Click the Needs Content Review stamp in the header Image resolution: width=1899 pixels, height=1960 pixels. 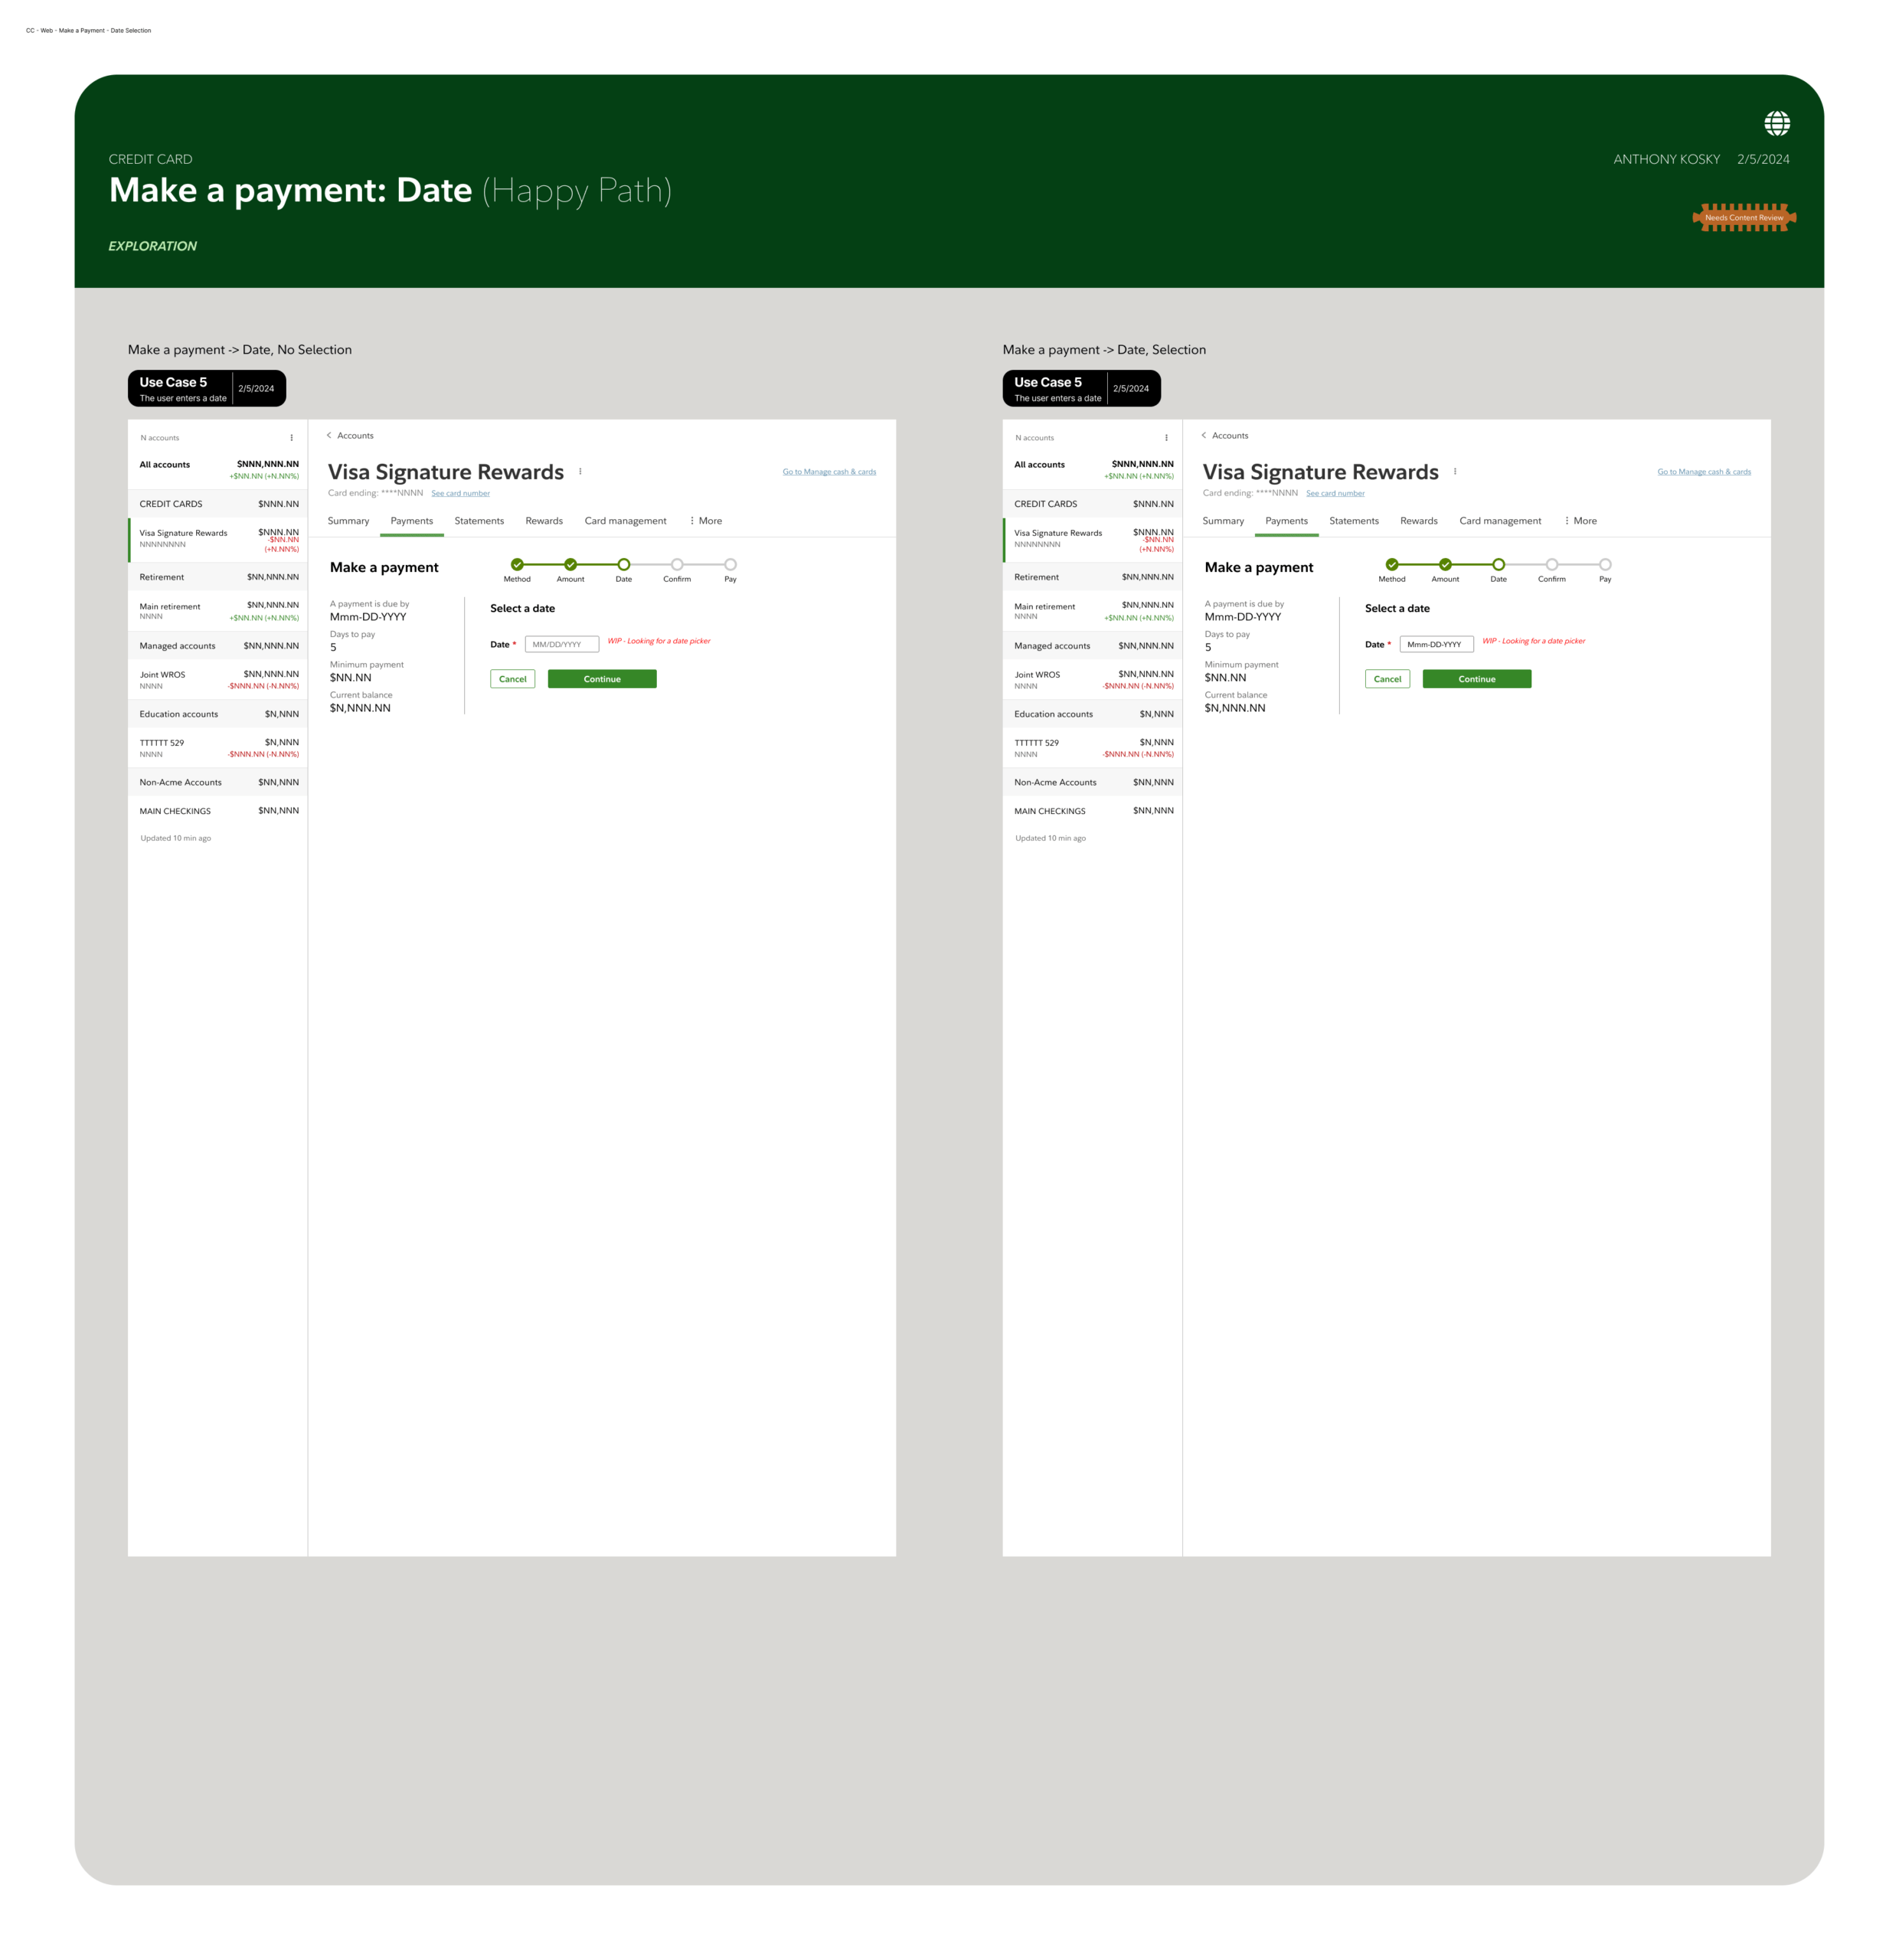pyautogui.click(x=1744, y=218)
